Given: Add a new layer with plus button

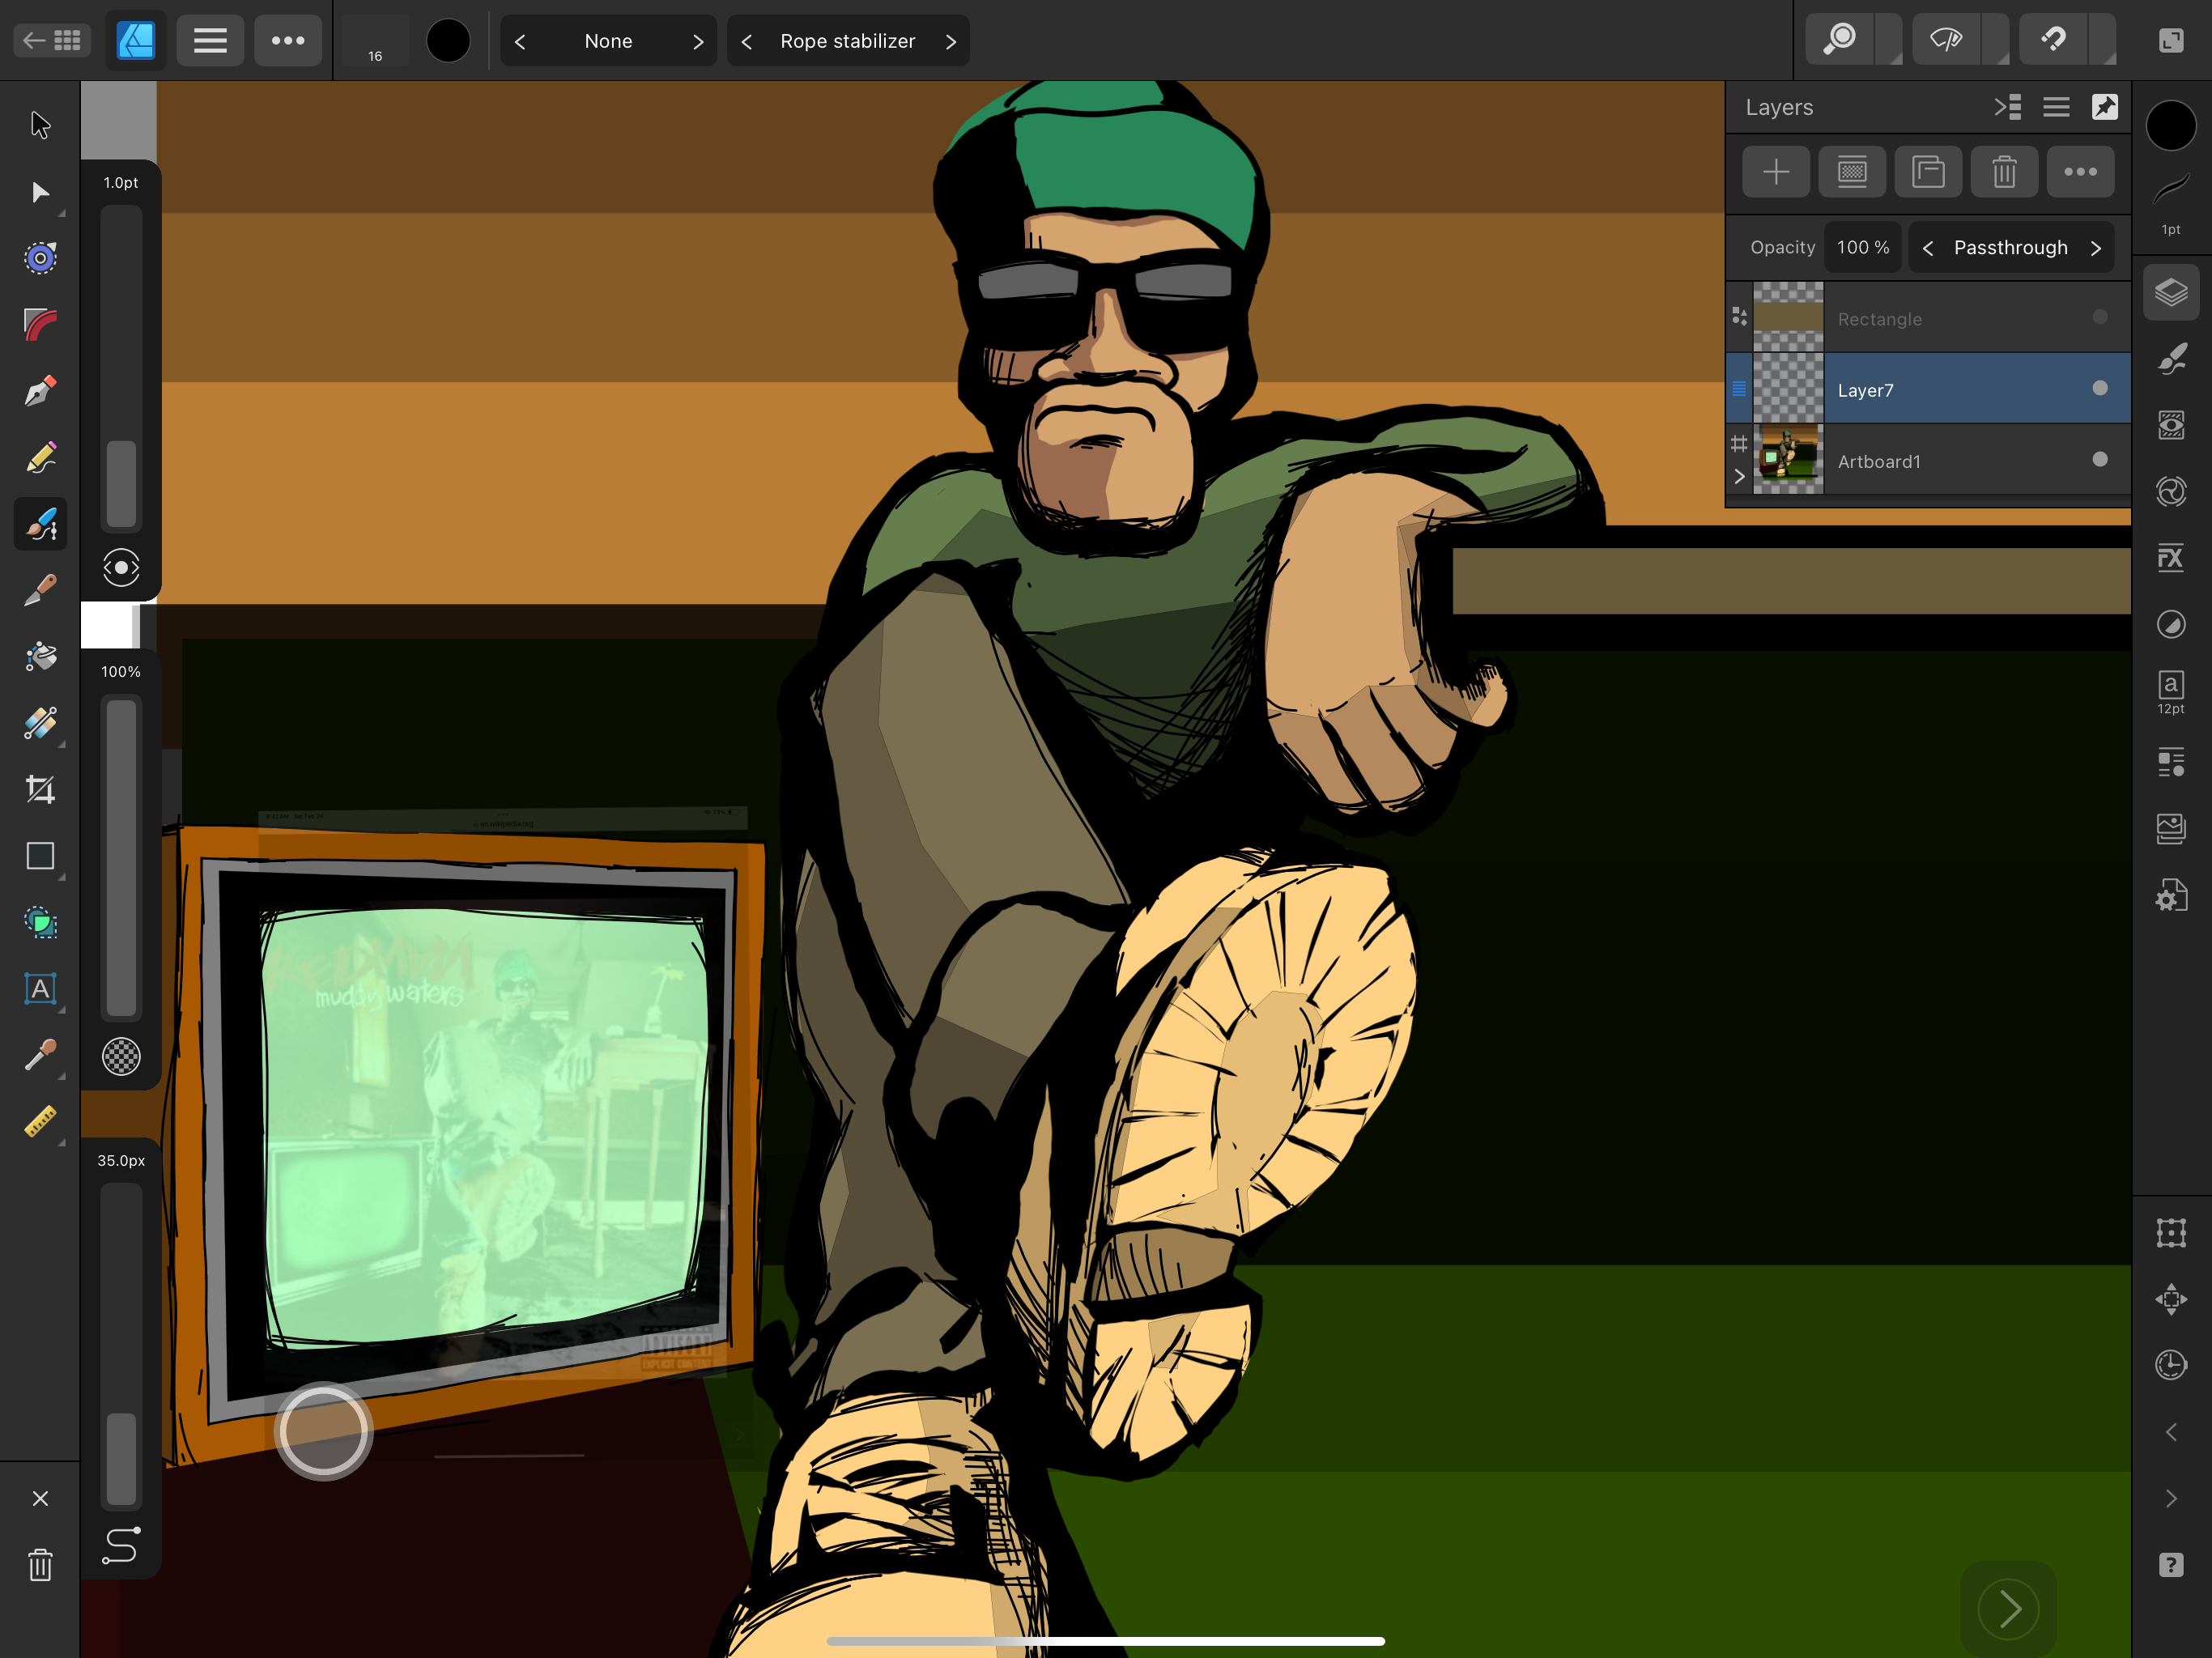Looking at the screenshot, I should pos(1775,172).
